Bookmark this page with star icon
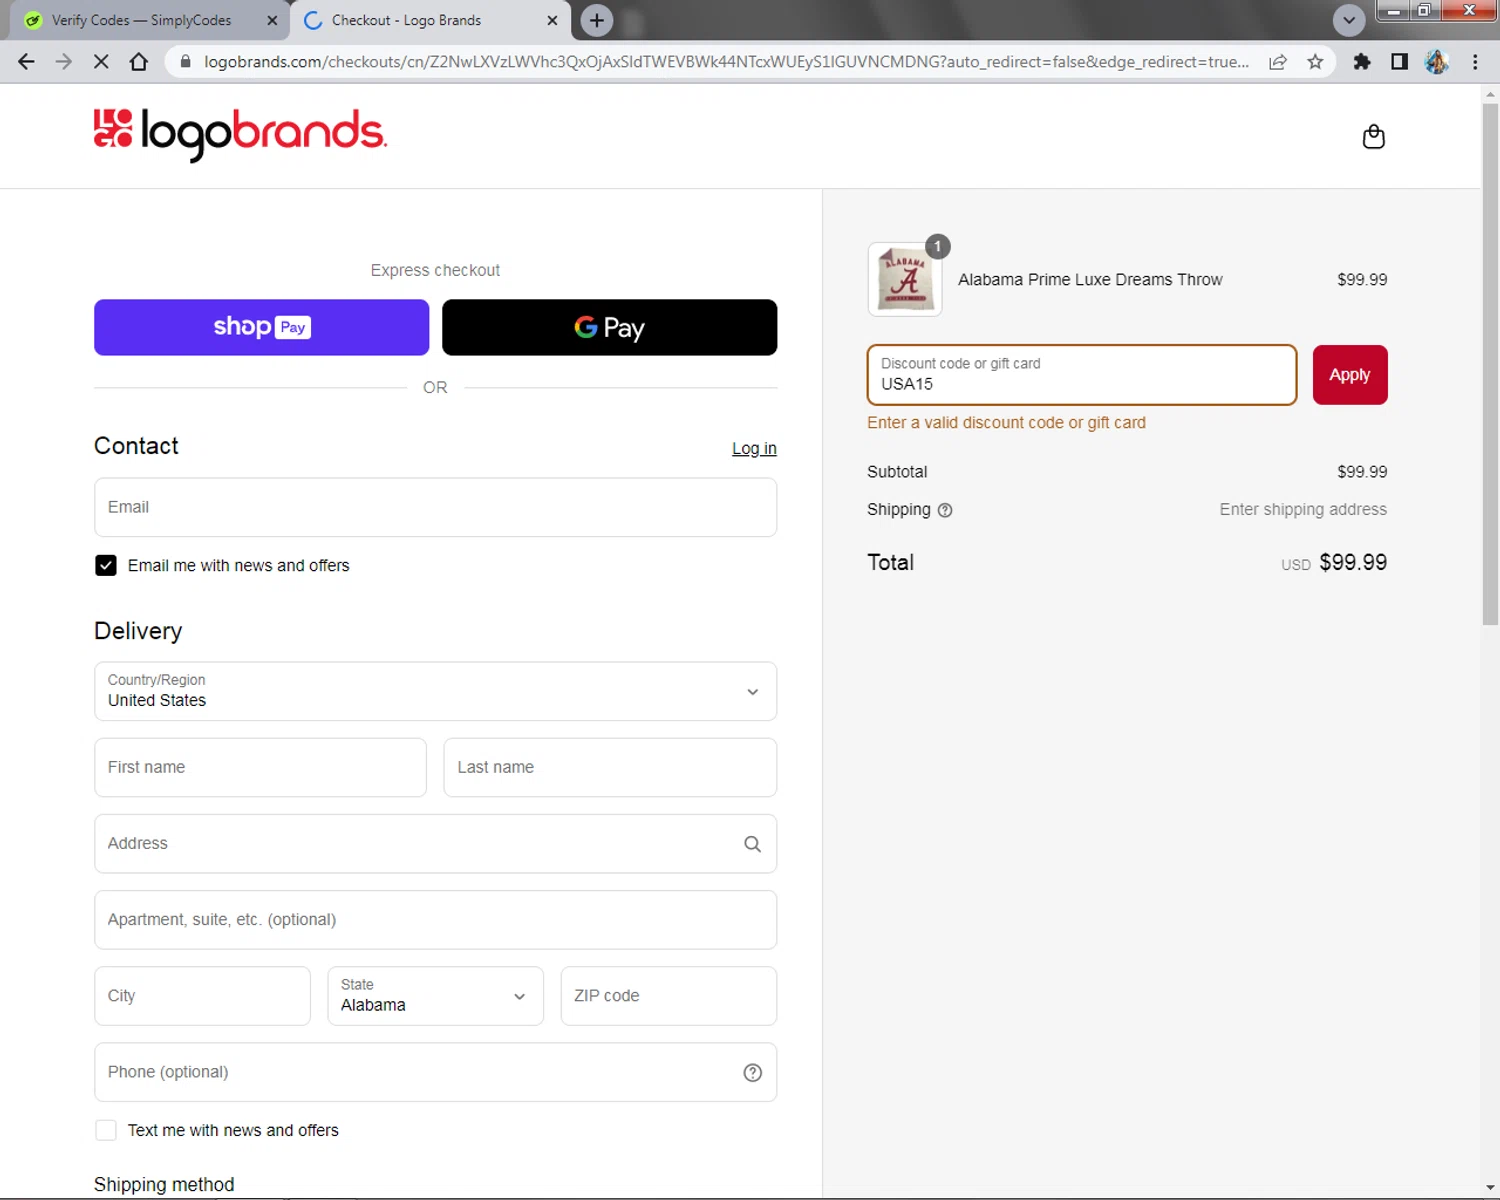This screenshot has height=1200, width=1500. (1315, 62)
